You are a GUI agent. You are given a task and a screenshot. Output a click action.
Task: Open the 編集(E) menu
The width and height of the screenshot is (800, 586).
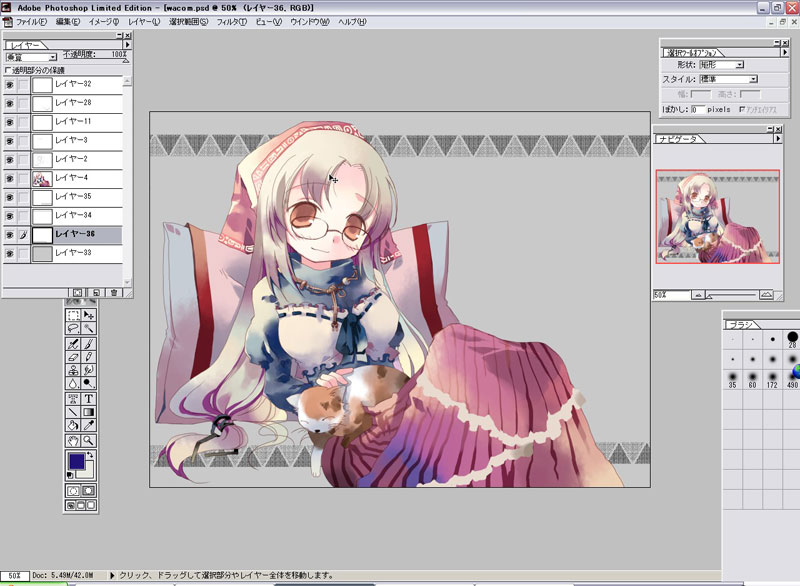[x=68, y=22]
